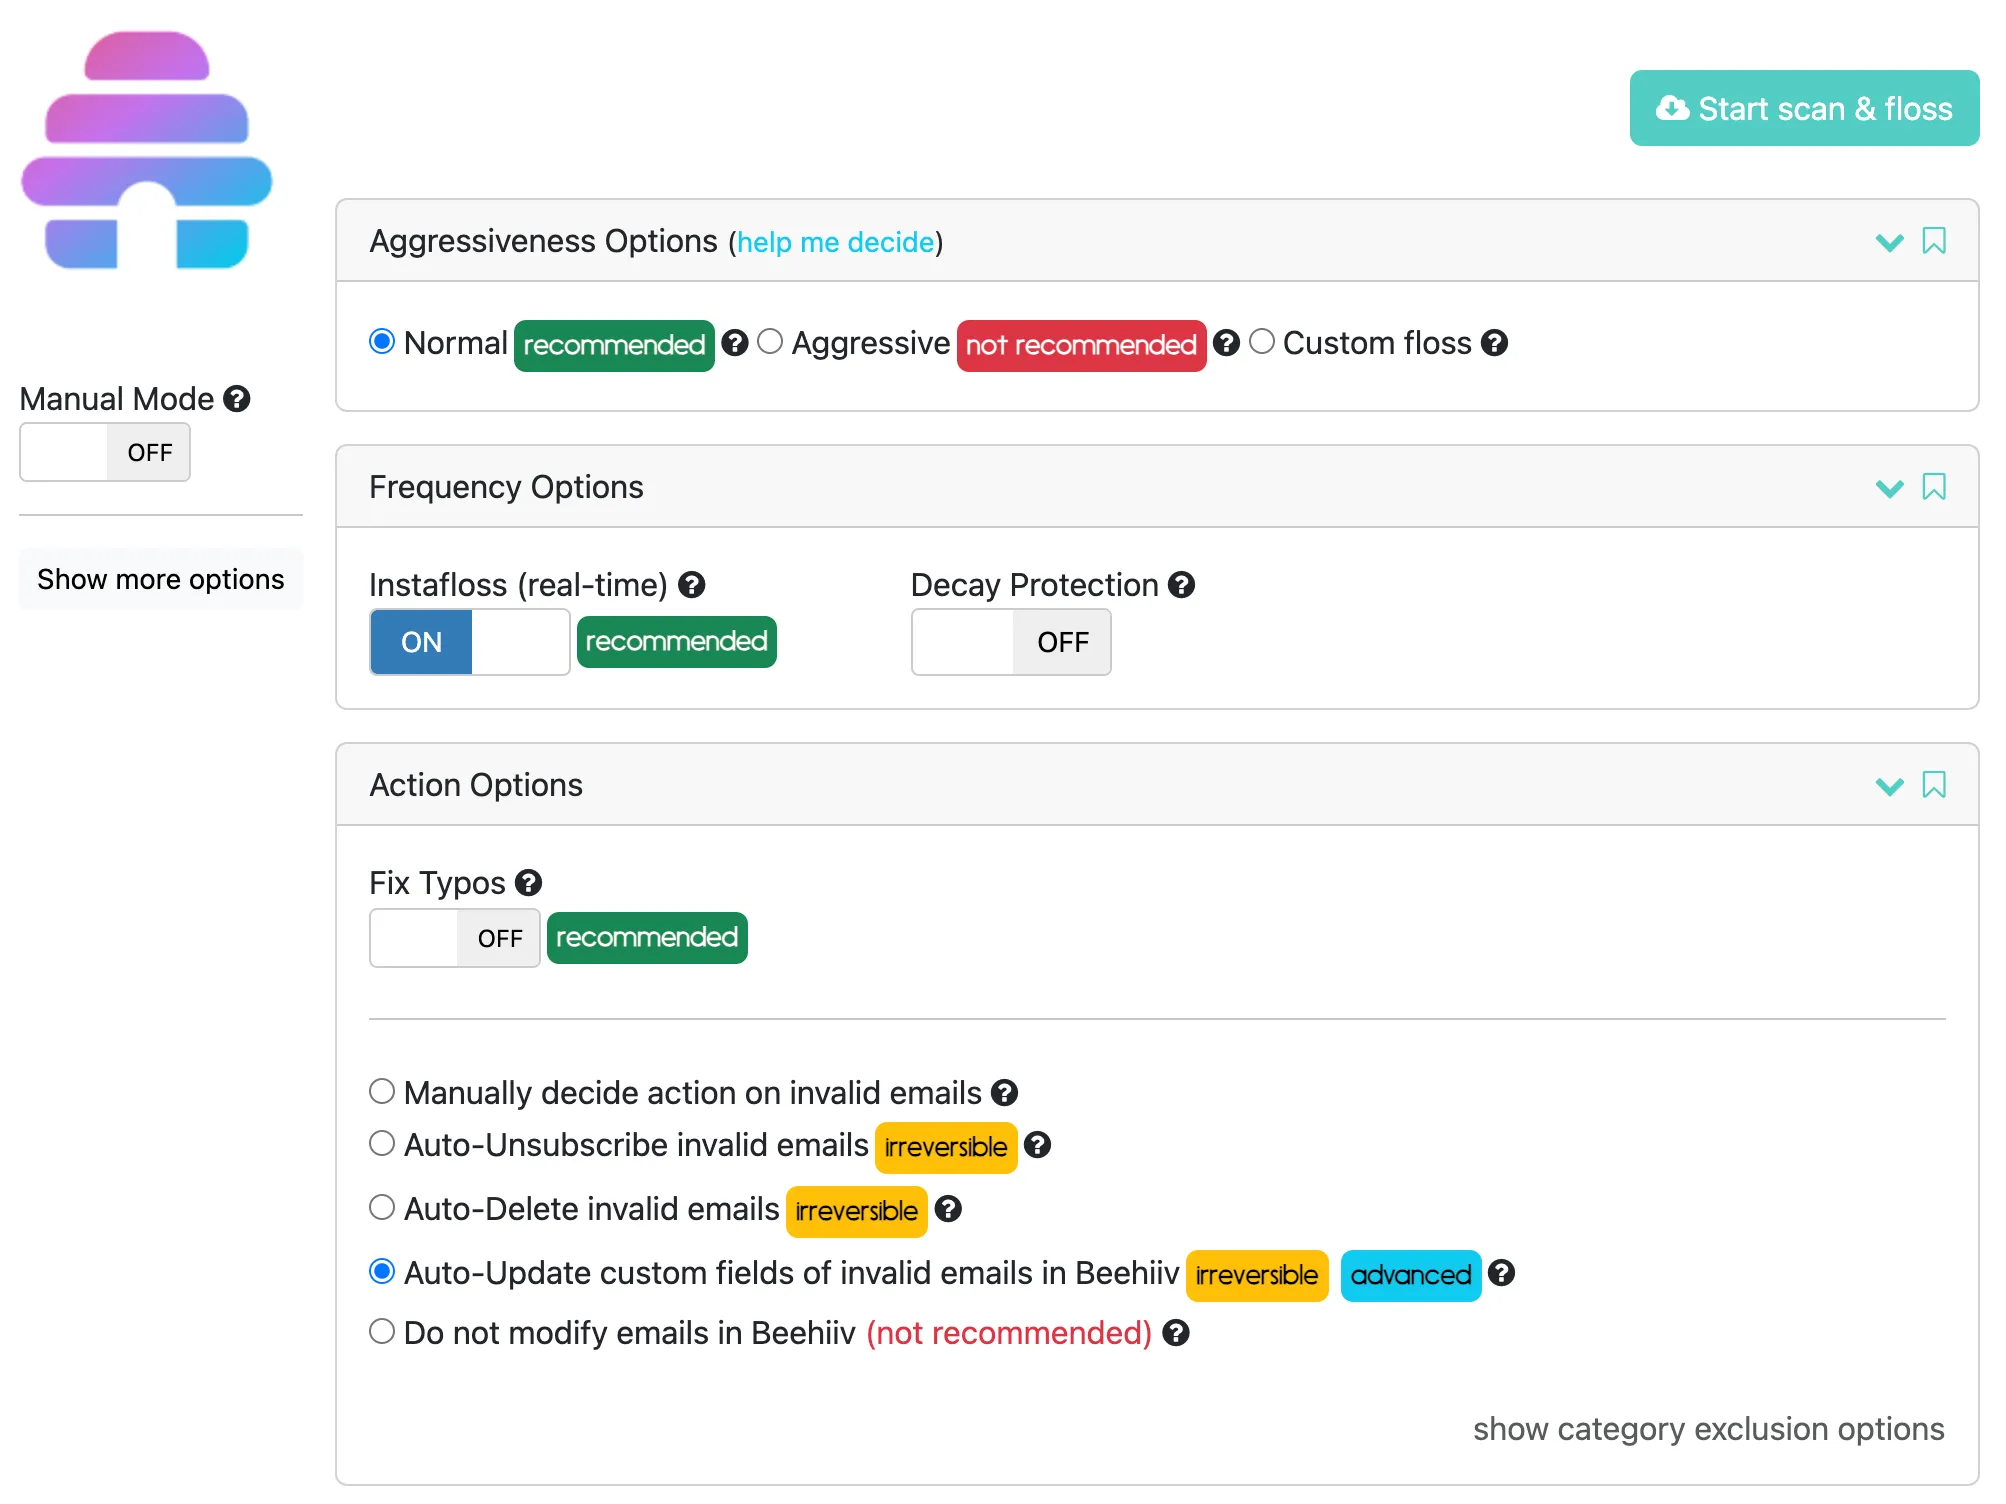The width and height of the screenshot is (2006, 1504).
Task: Open Decay Protection help icon
Action: tap(1182, 585)
